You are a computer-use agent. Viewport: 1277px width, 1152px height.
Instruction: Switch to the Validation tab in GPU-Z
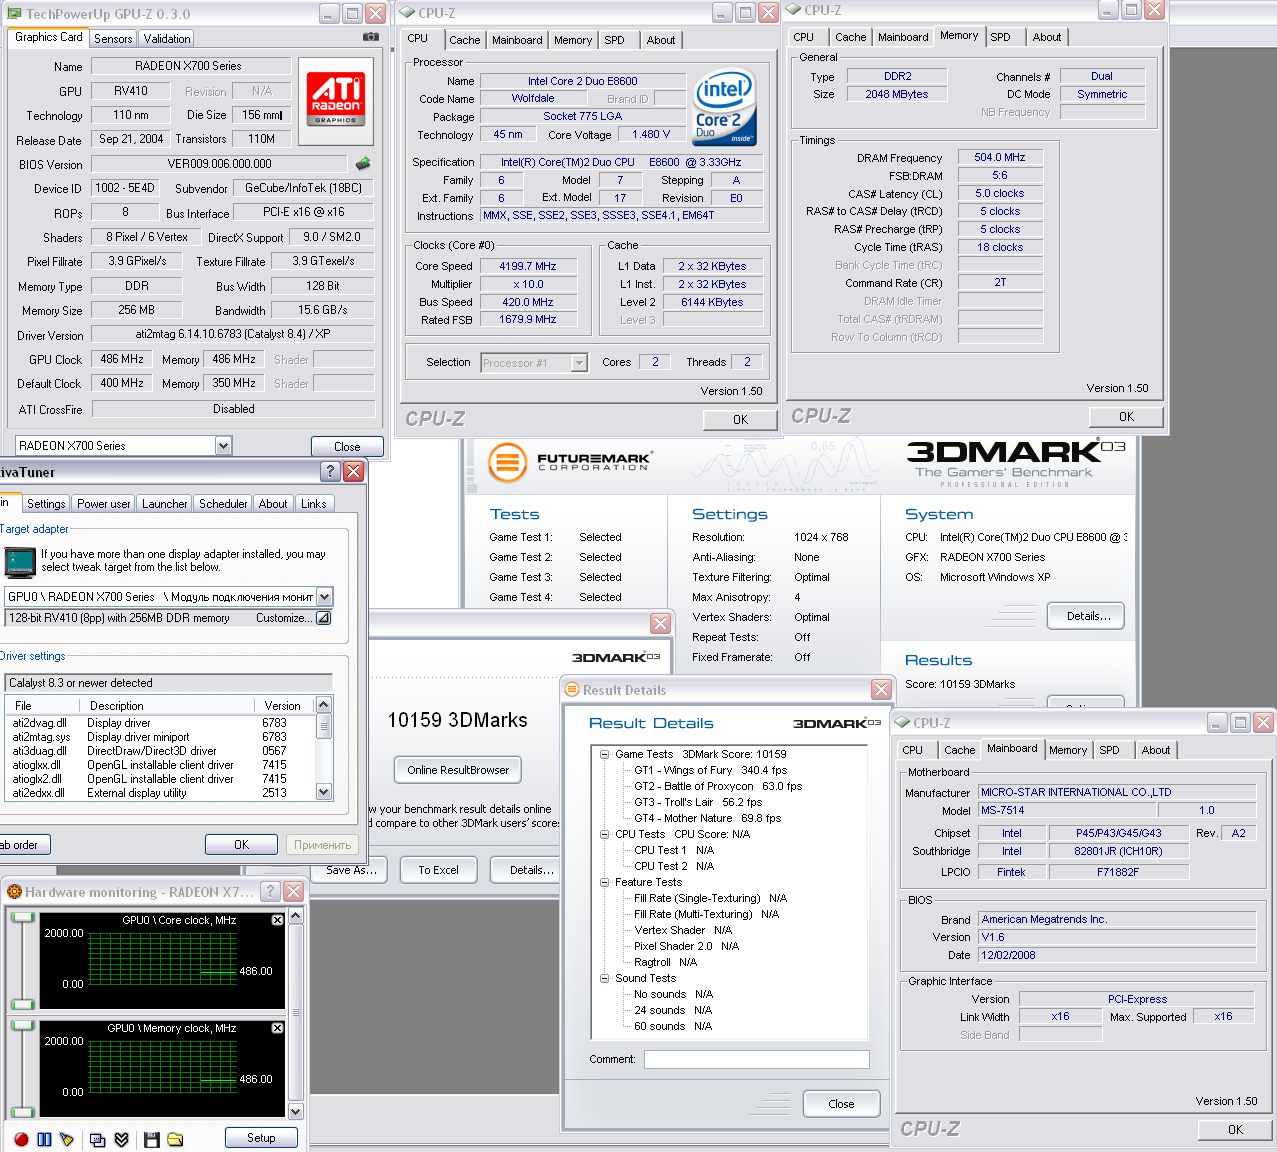click(x=167, y=39)
